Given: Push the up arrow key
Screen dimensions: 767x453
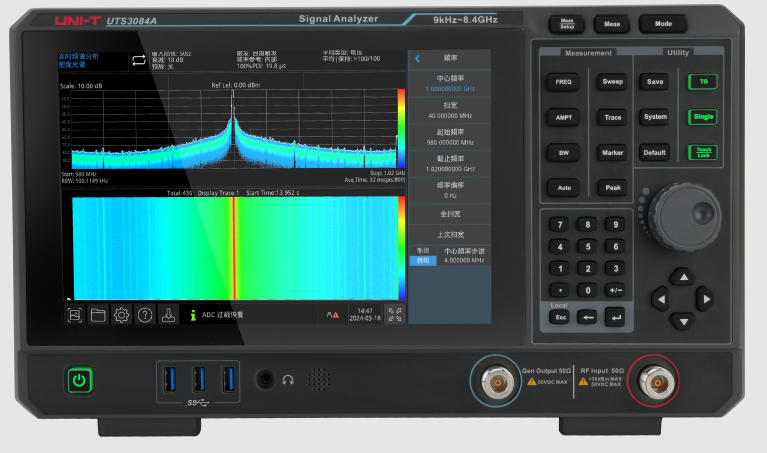Looking at the screenshot, I should [x=683, y=277].
